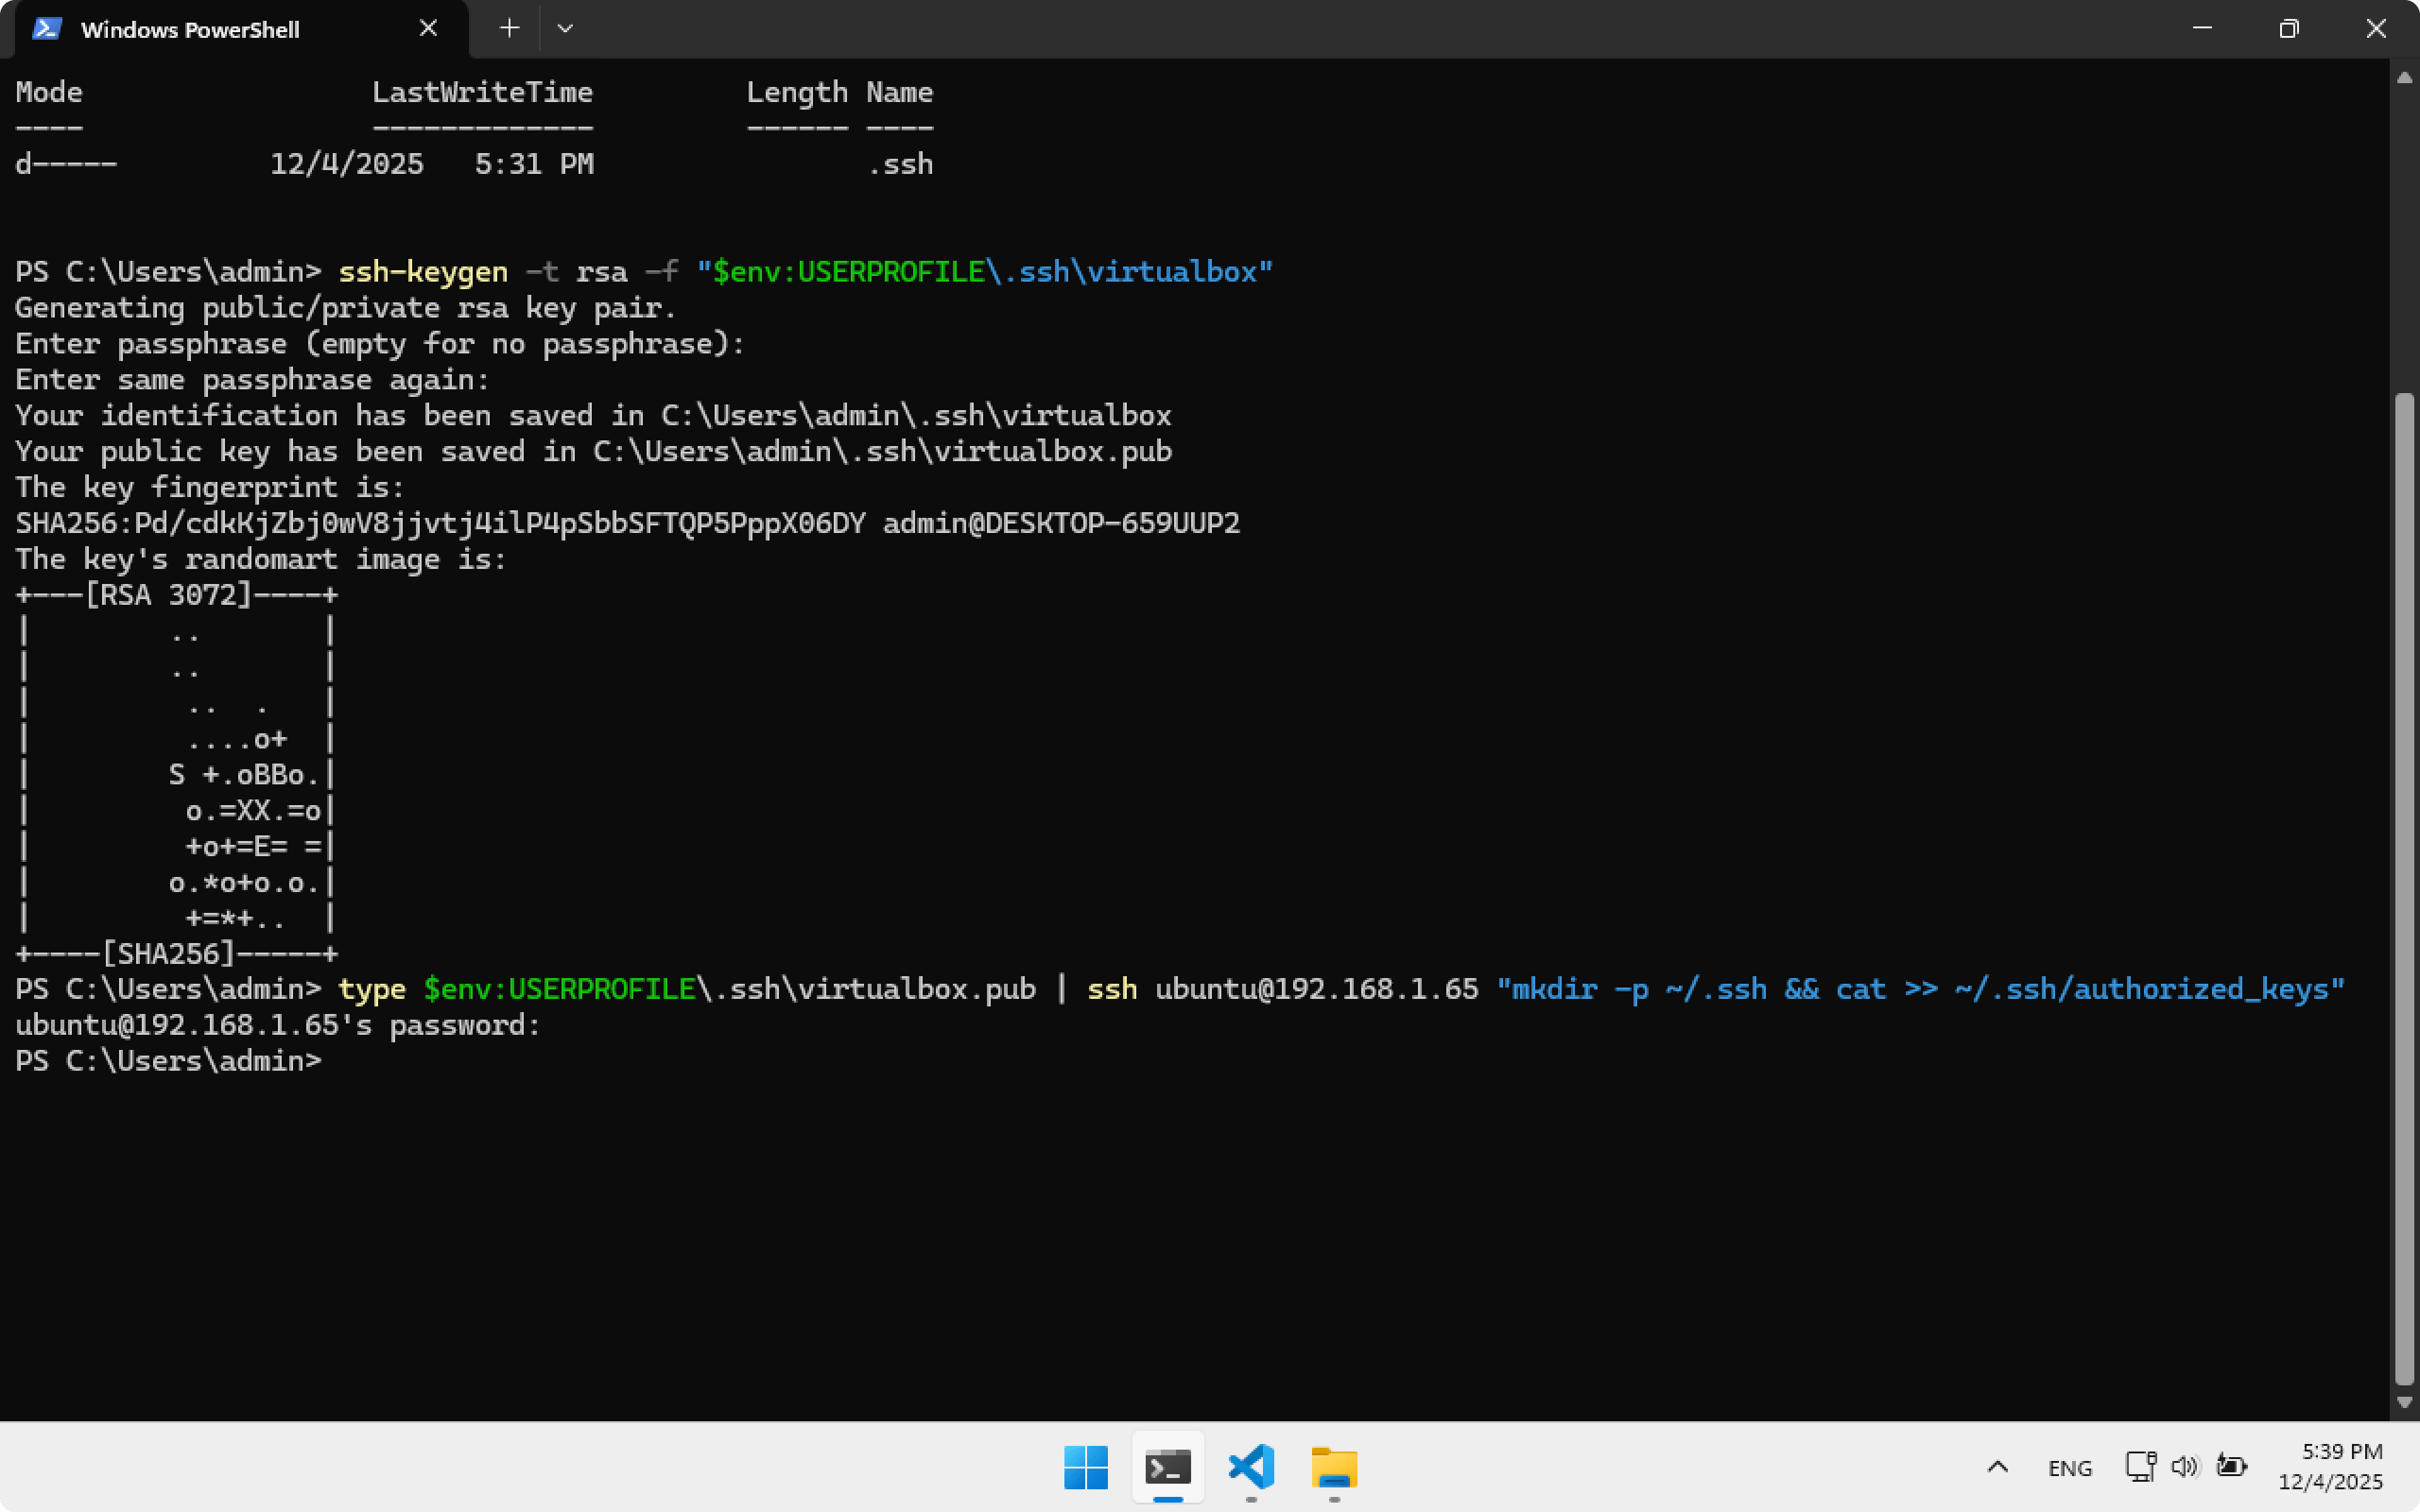
Task: Click the PowerShell icon on the tab
Action: (x=47, y=29)
